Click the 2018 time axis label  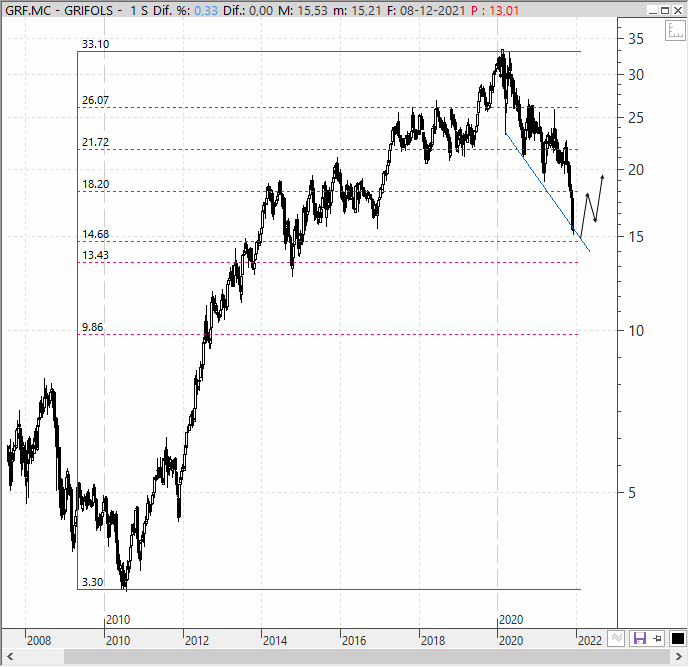pos(433,641)
